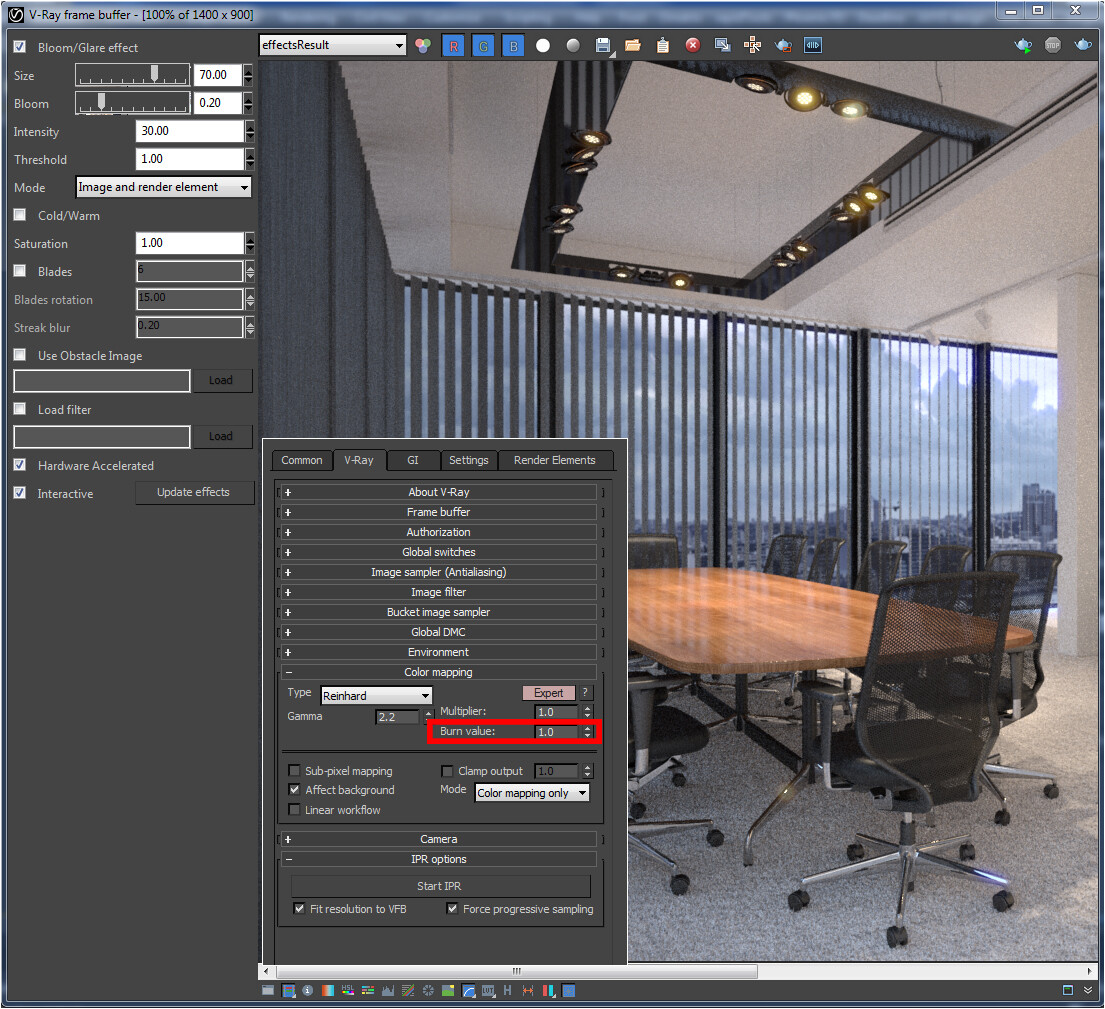Open the Settings tab
This screenshot has width=1105, height=1009.
(x=469, y=460)
